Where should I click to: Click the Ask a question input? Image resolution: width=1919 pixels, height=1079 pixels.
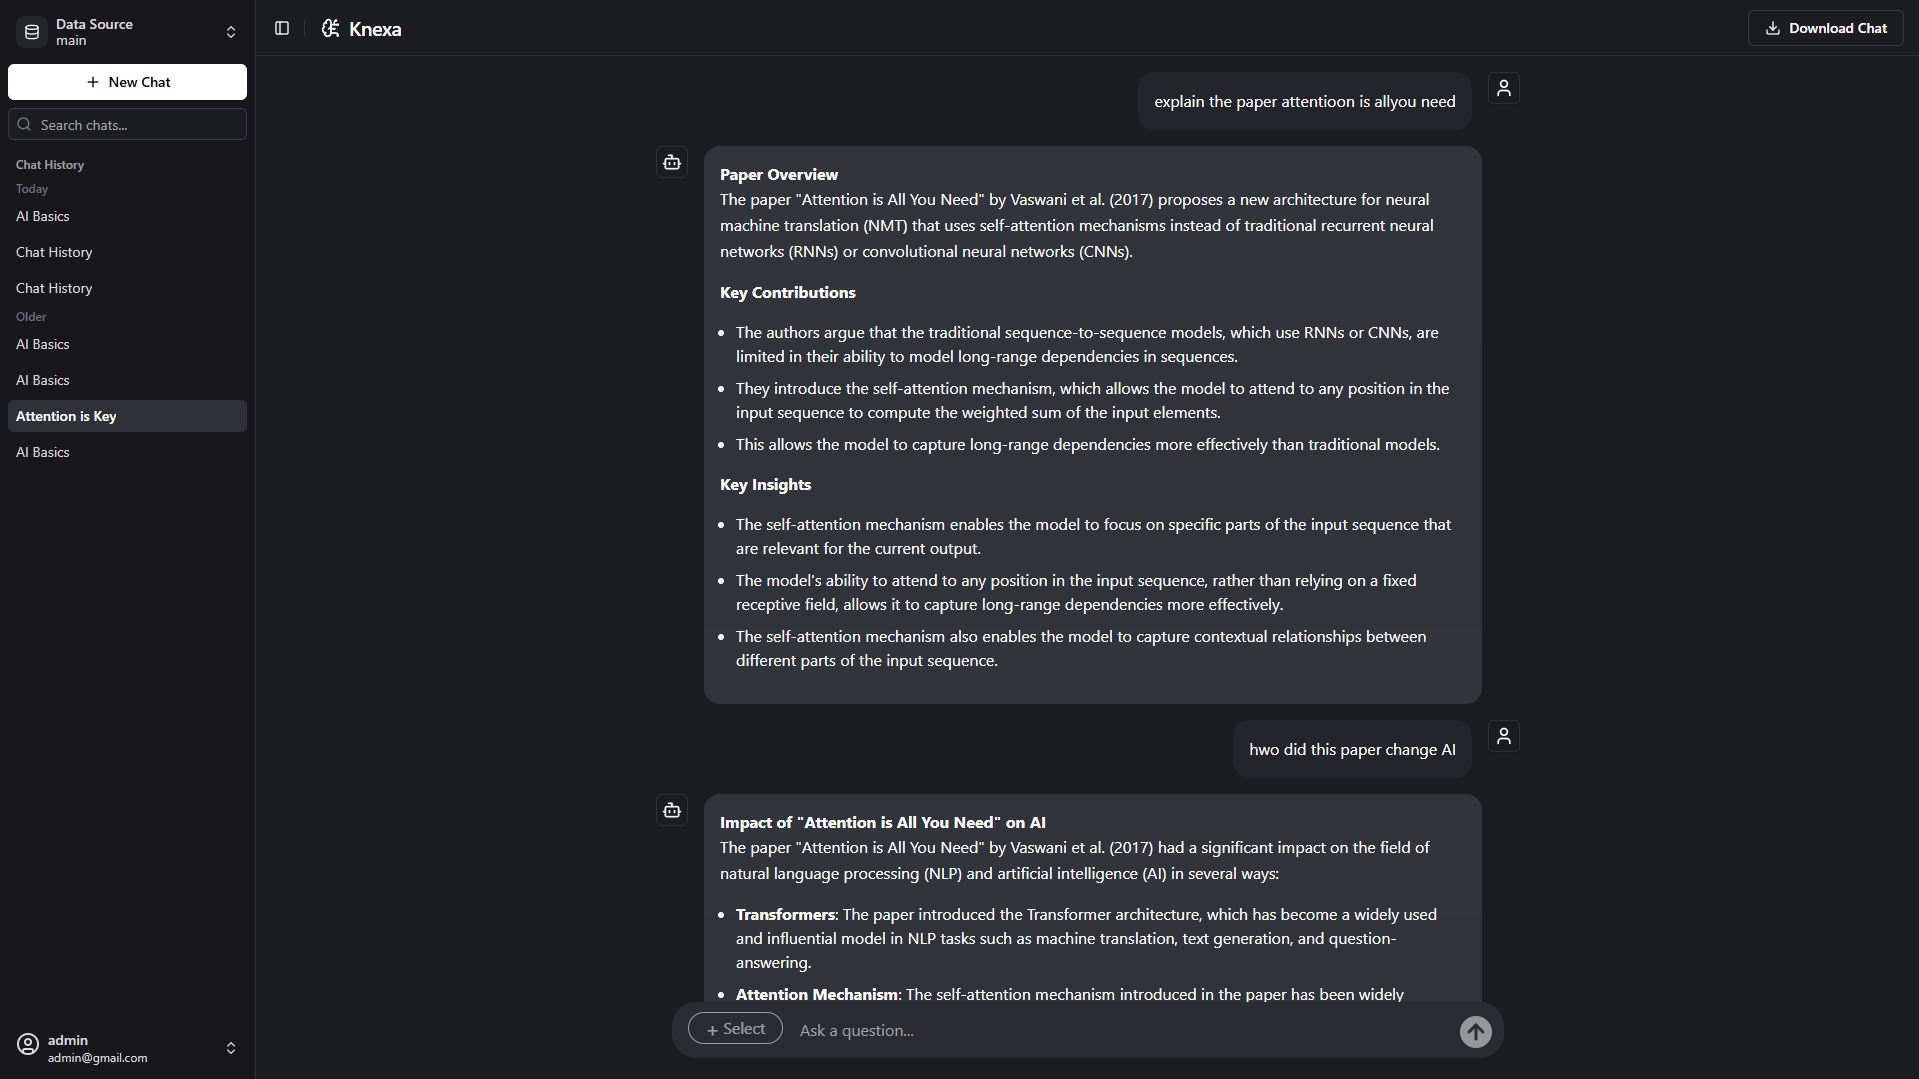(x=1120, y=1030)
